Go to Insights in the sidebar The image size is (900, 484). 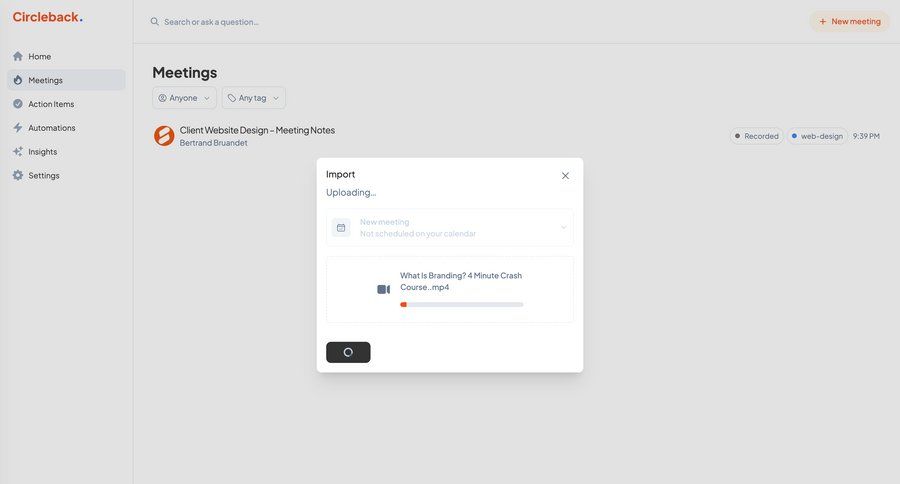click(42, 152)
